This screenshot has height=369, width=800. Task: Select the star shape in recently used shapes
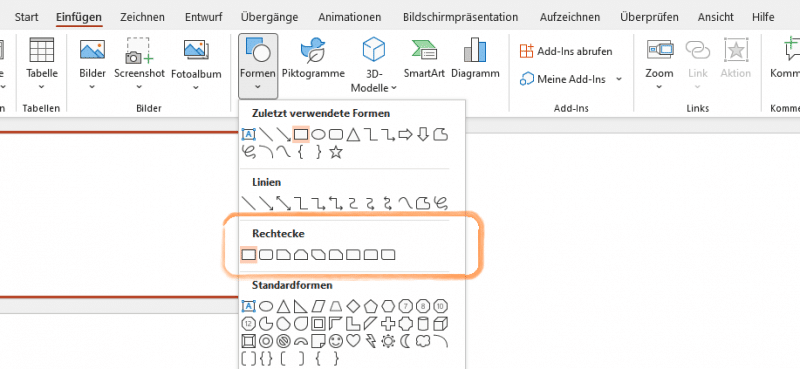coord(335,152)
